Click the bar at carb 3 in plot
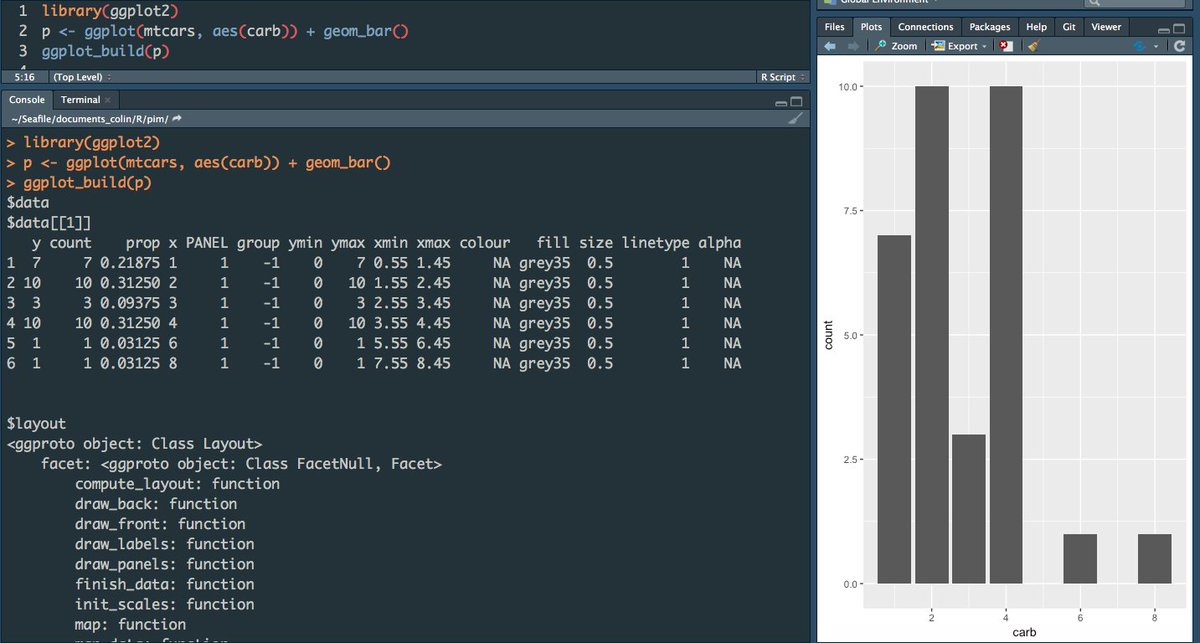Image resolution: width=1200 pixels, height=643 pixels. 969,509
